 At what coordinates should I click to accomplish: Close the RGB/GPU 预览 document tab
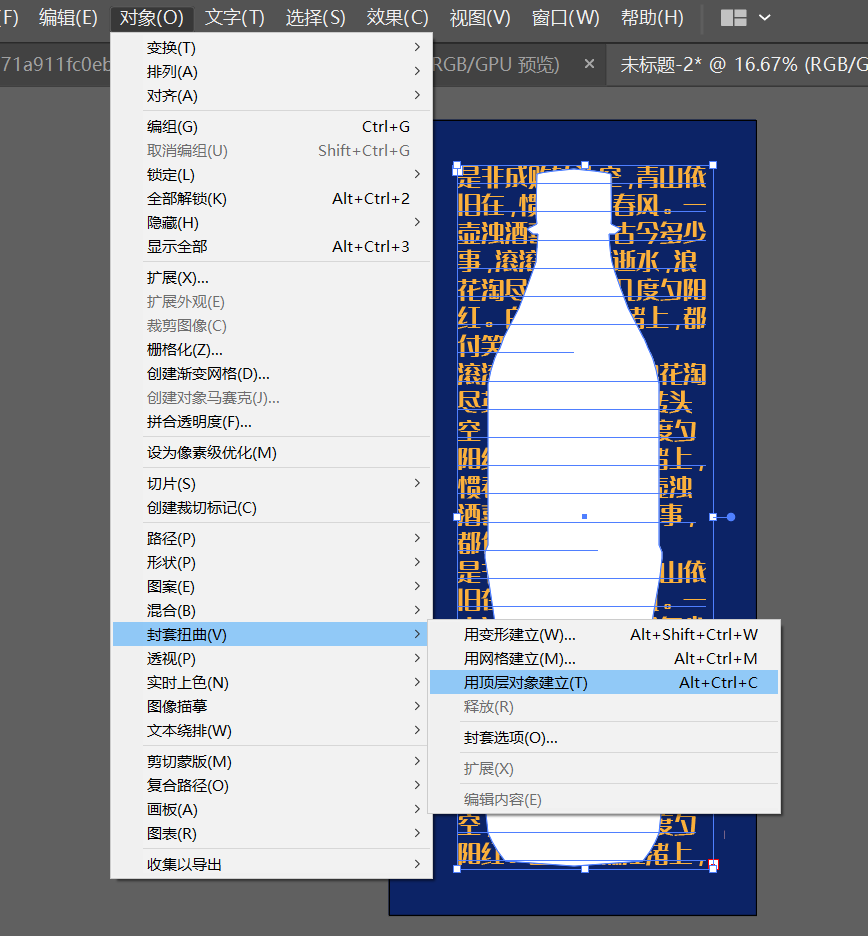click(589, 63)
